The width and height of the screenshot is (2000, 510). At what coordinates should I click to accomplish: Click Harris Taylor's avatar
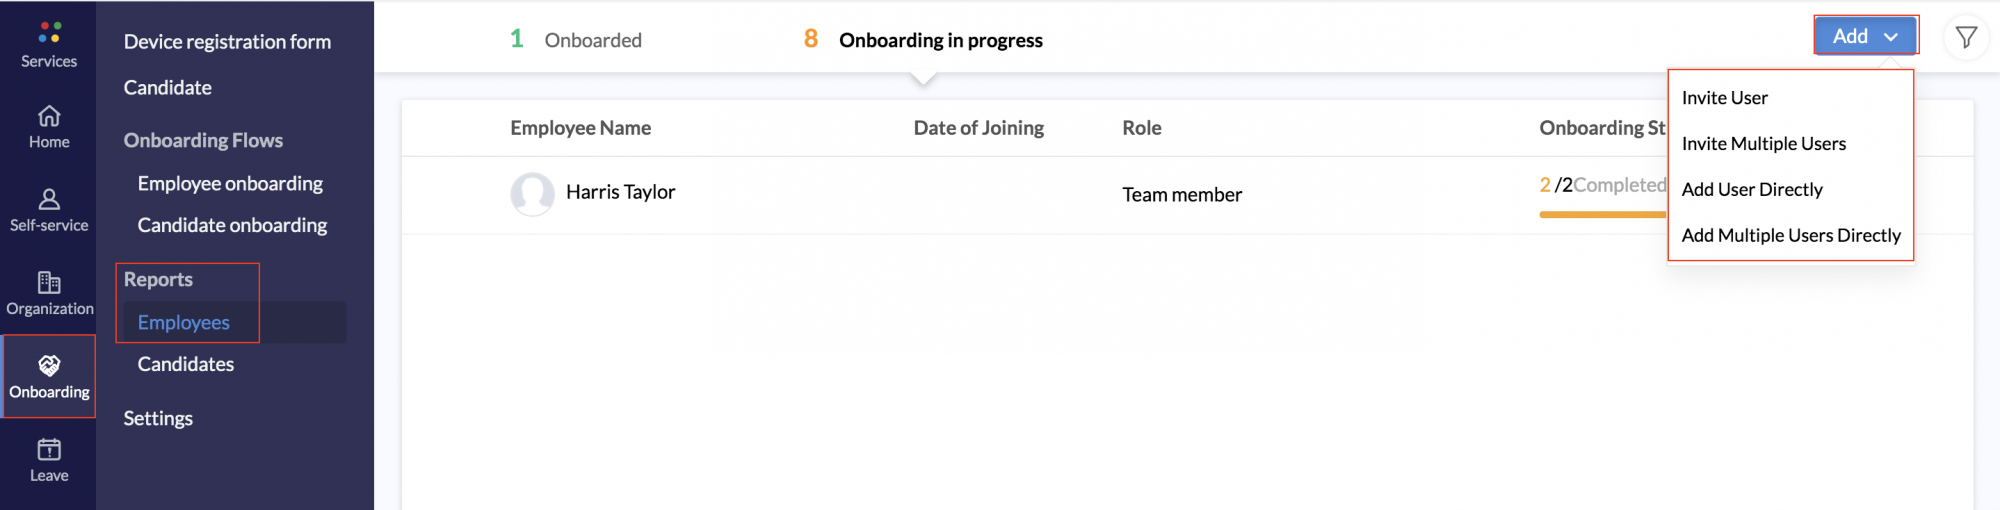coord(532,193)
